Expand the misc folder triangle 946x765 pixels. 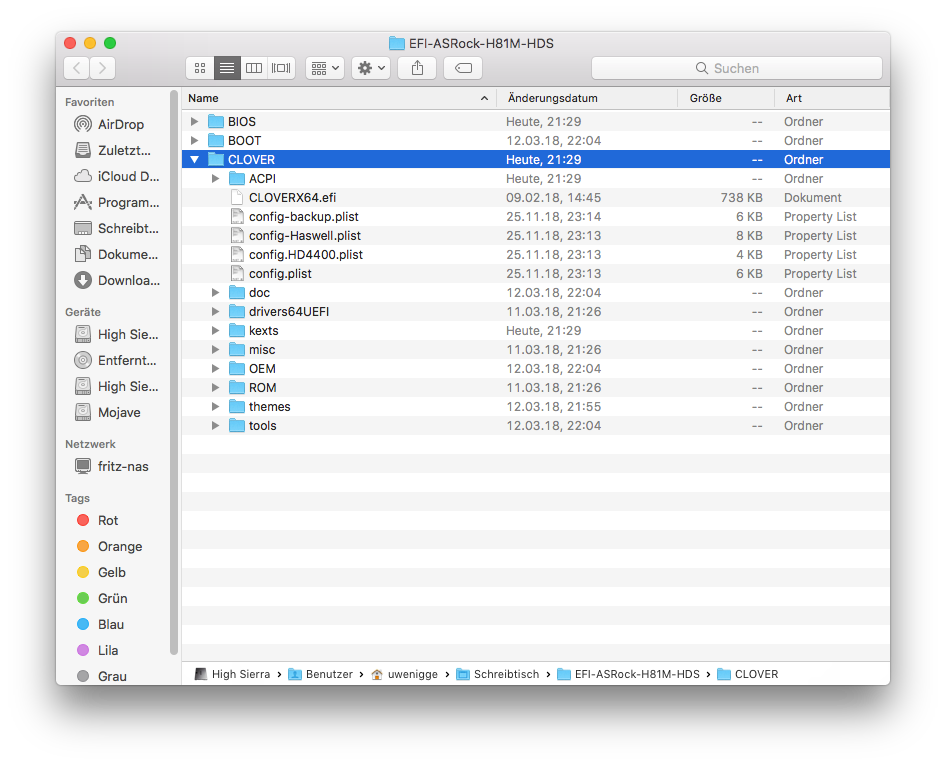(215, 350)
